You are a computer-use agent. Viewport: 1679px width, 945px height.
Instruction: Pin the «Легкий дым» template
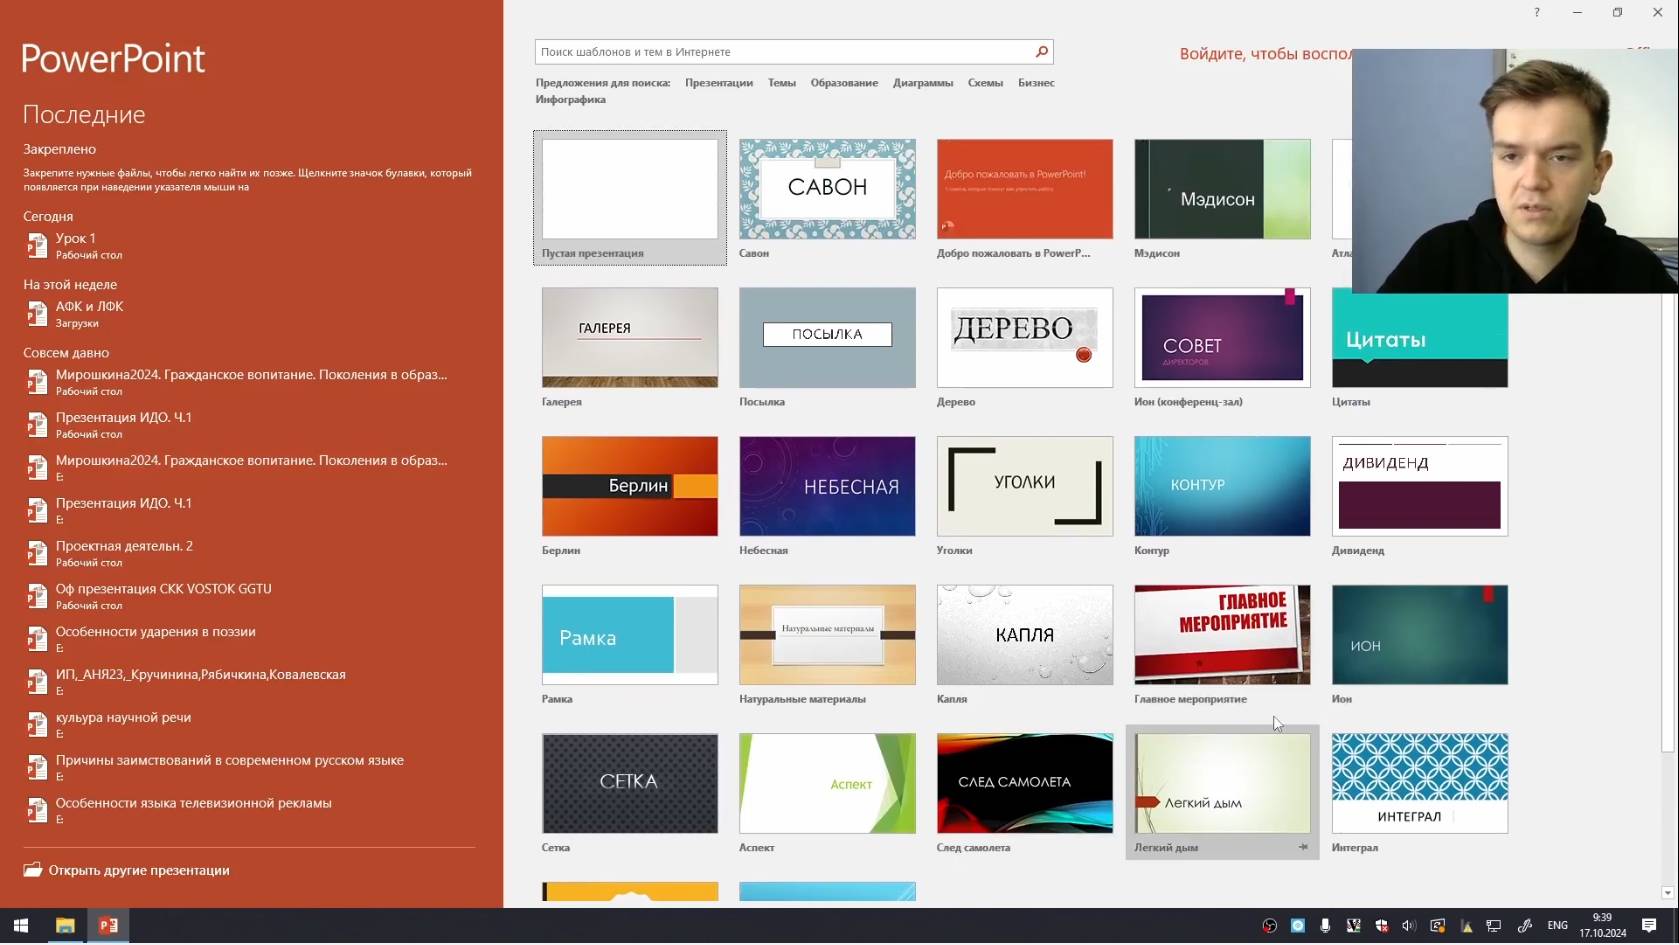[1303, 847]
